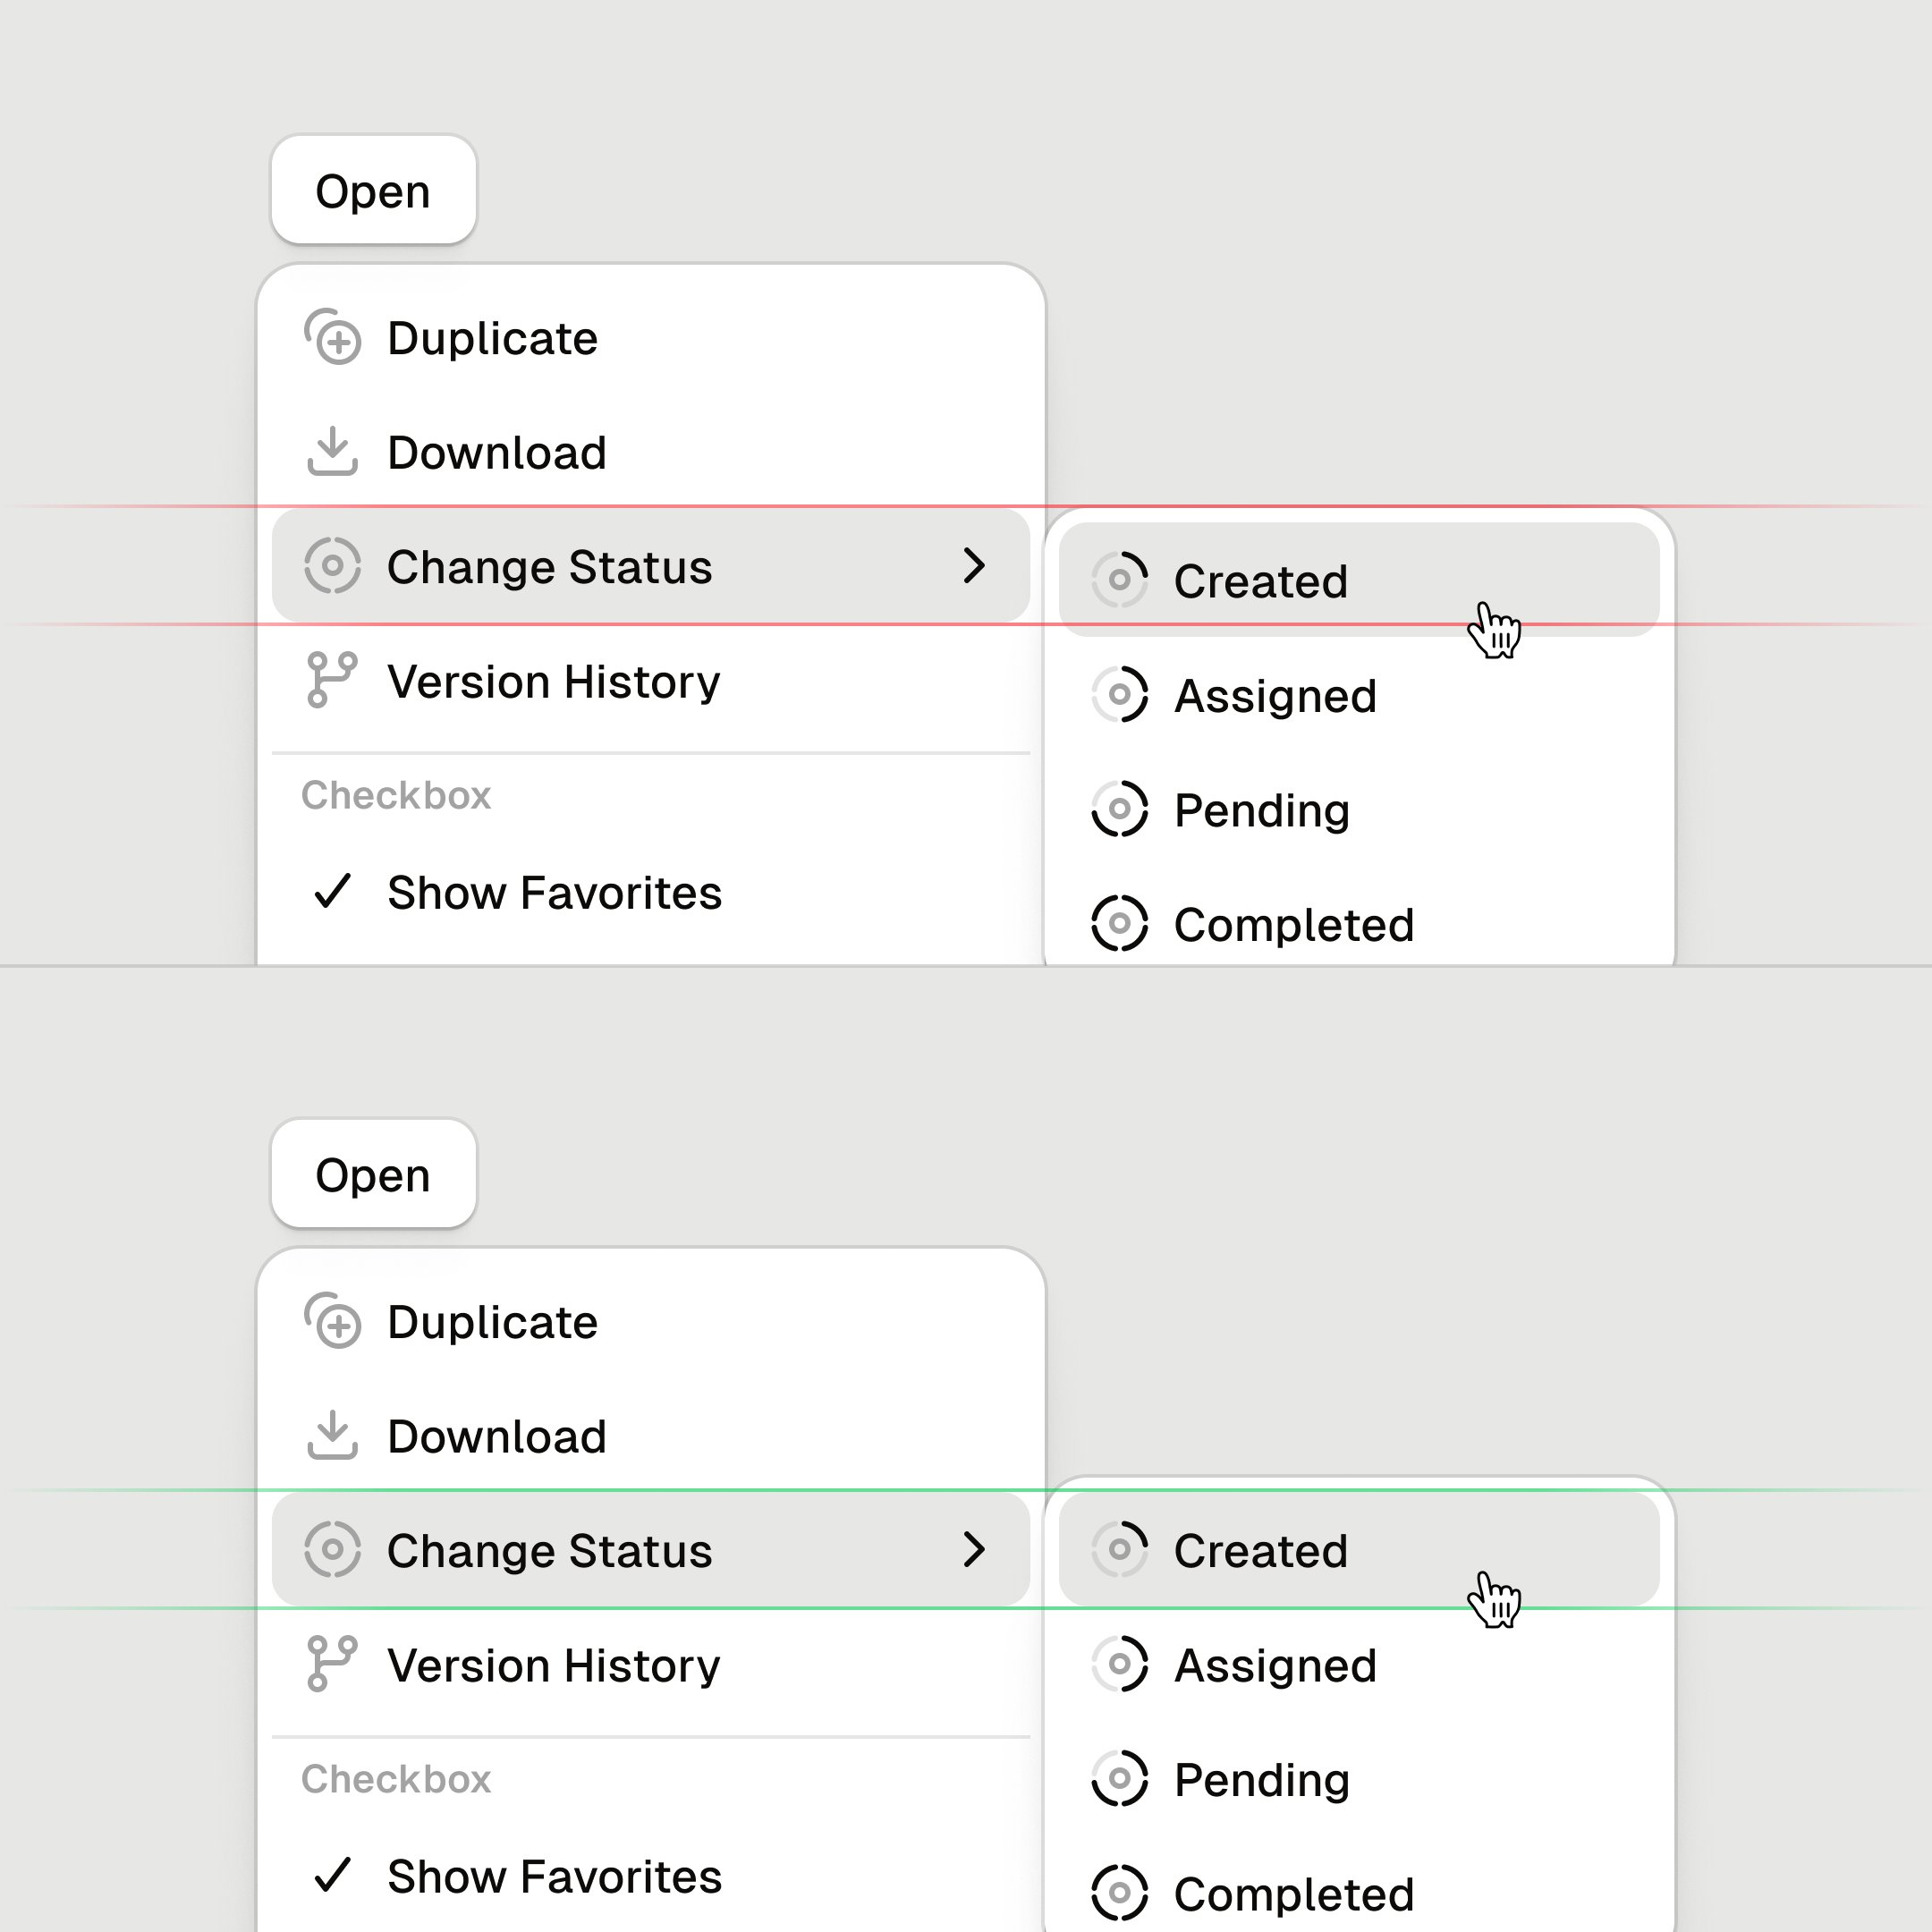Select Download entry in bottom menu
The height and width of the screenshot is (1932, 1932).
coord(497,1437)
